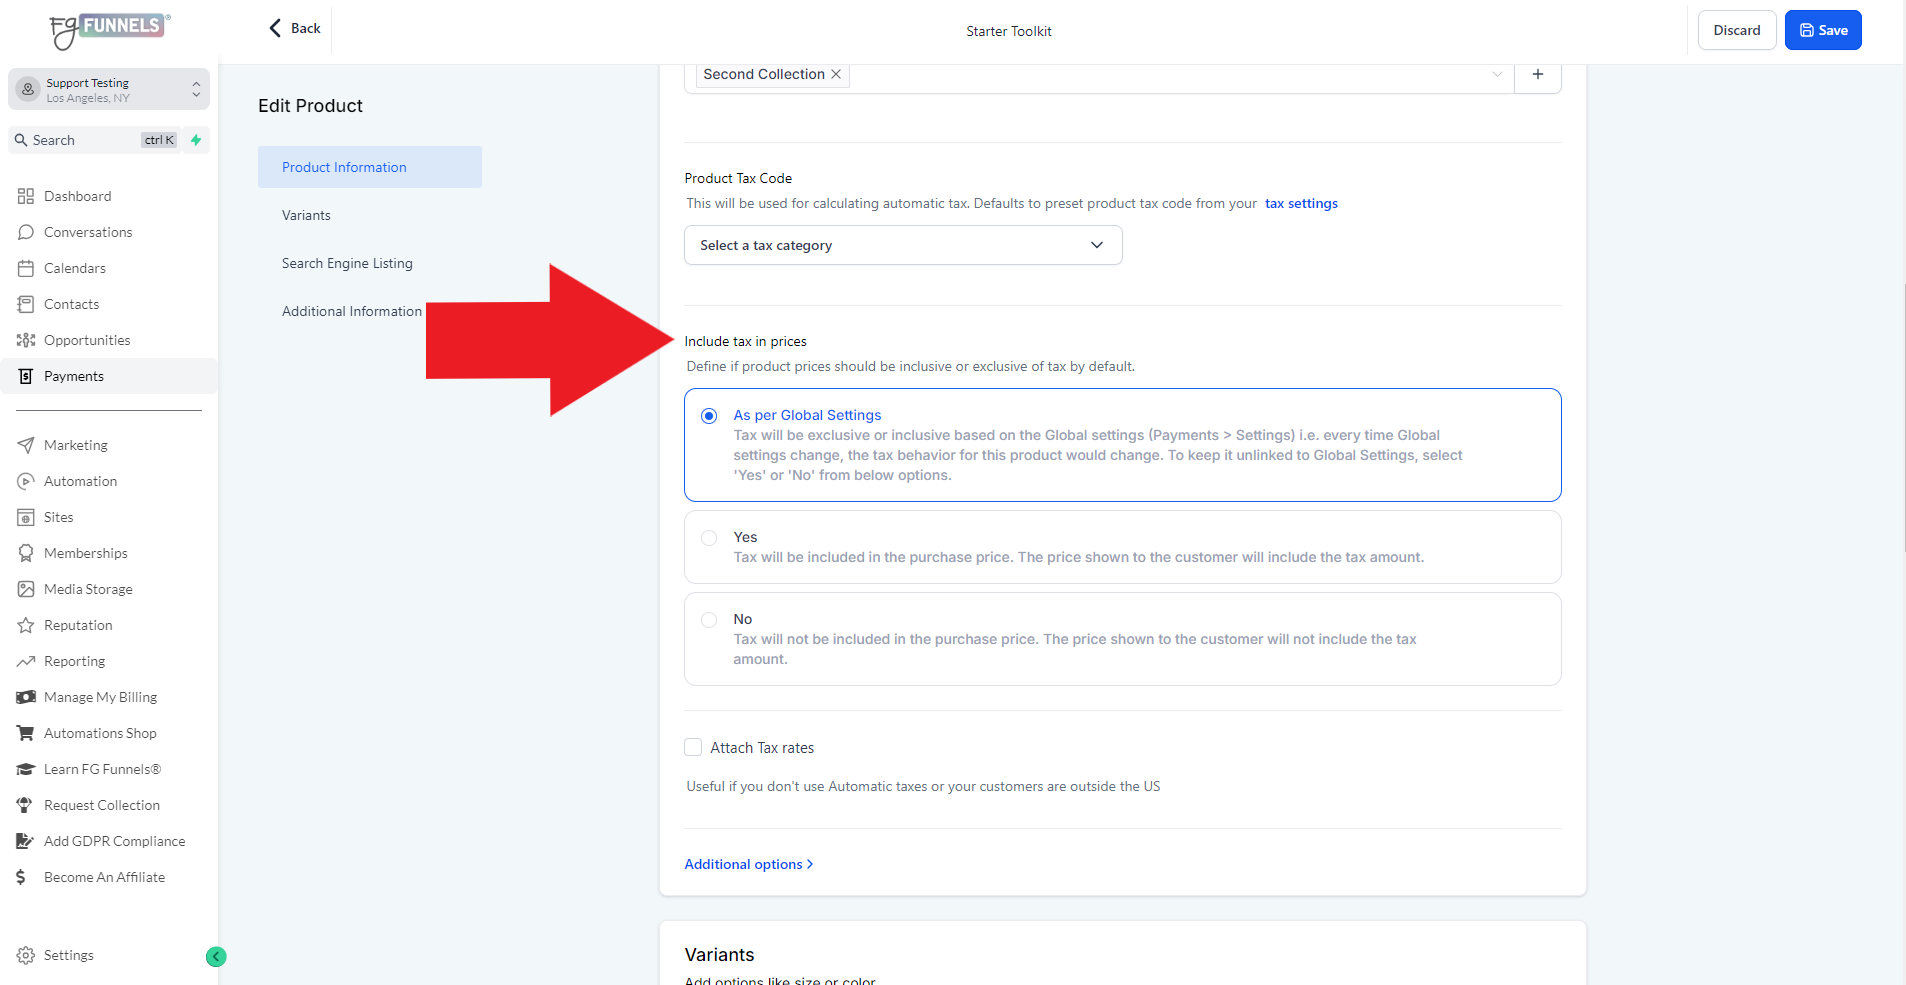Click the Starter Toolkit page title
1906x985 pixels.
coord(1009,31)
